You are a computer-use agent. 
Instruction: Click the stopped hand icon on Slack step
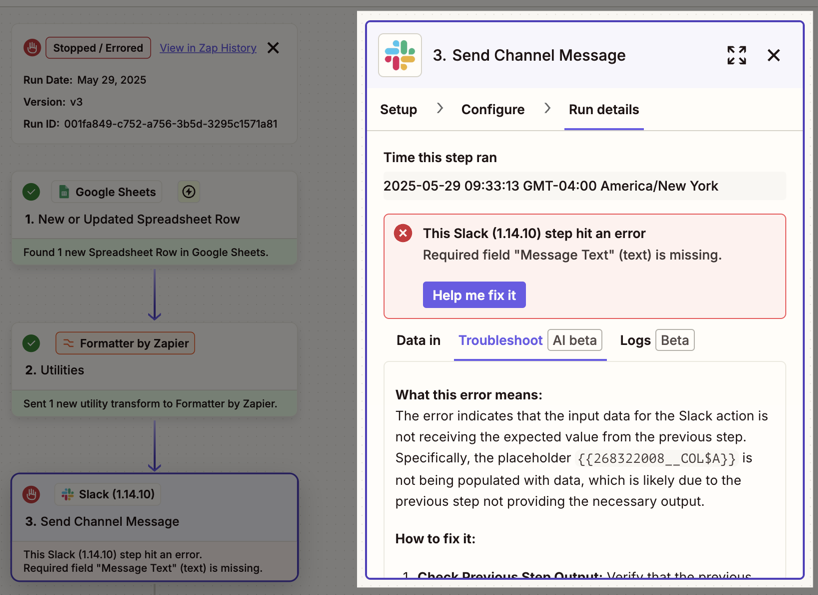(x=32, y=494)
